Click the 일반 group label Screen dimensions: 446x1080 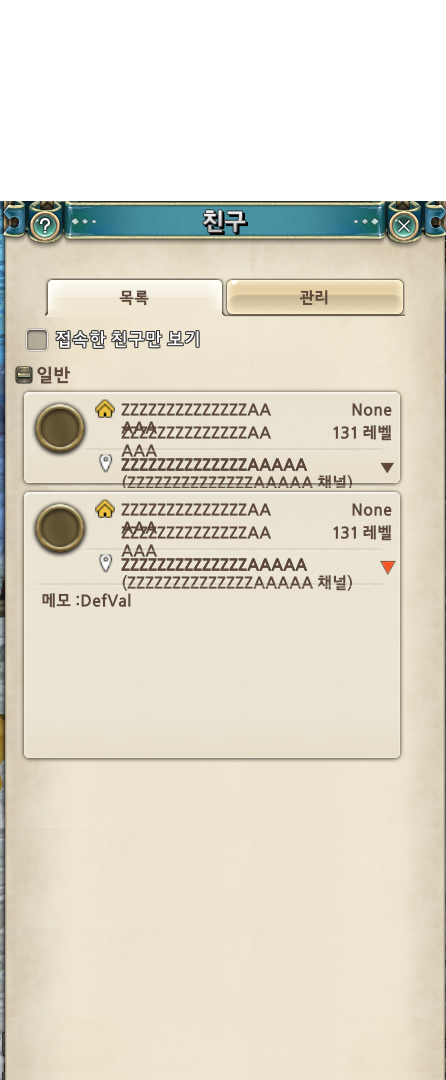click(53, 375)
